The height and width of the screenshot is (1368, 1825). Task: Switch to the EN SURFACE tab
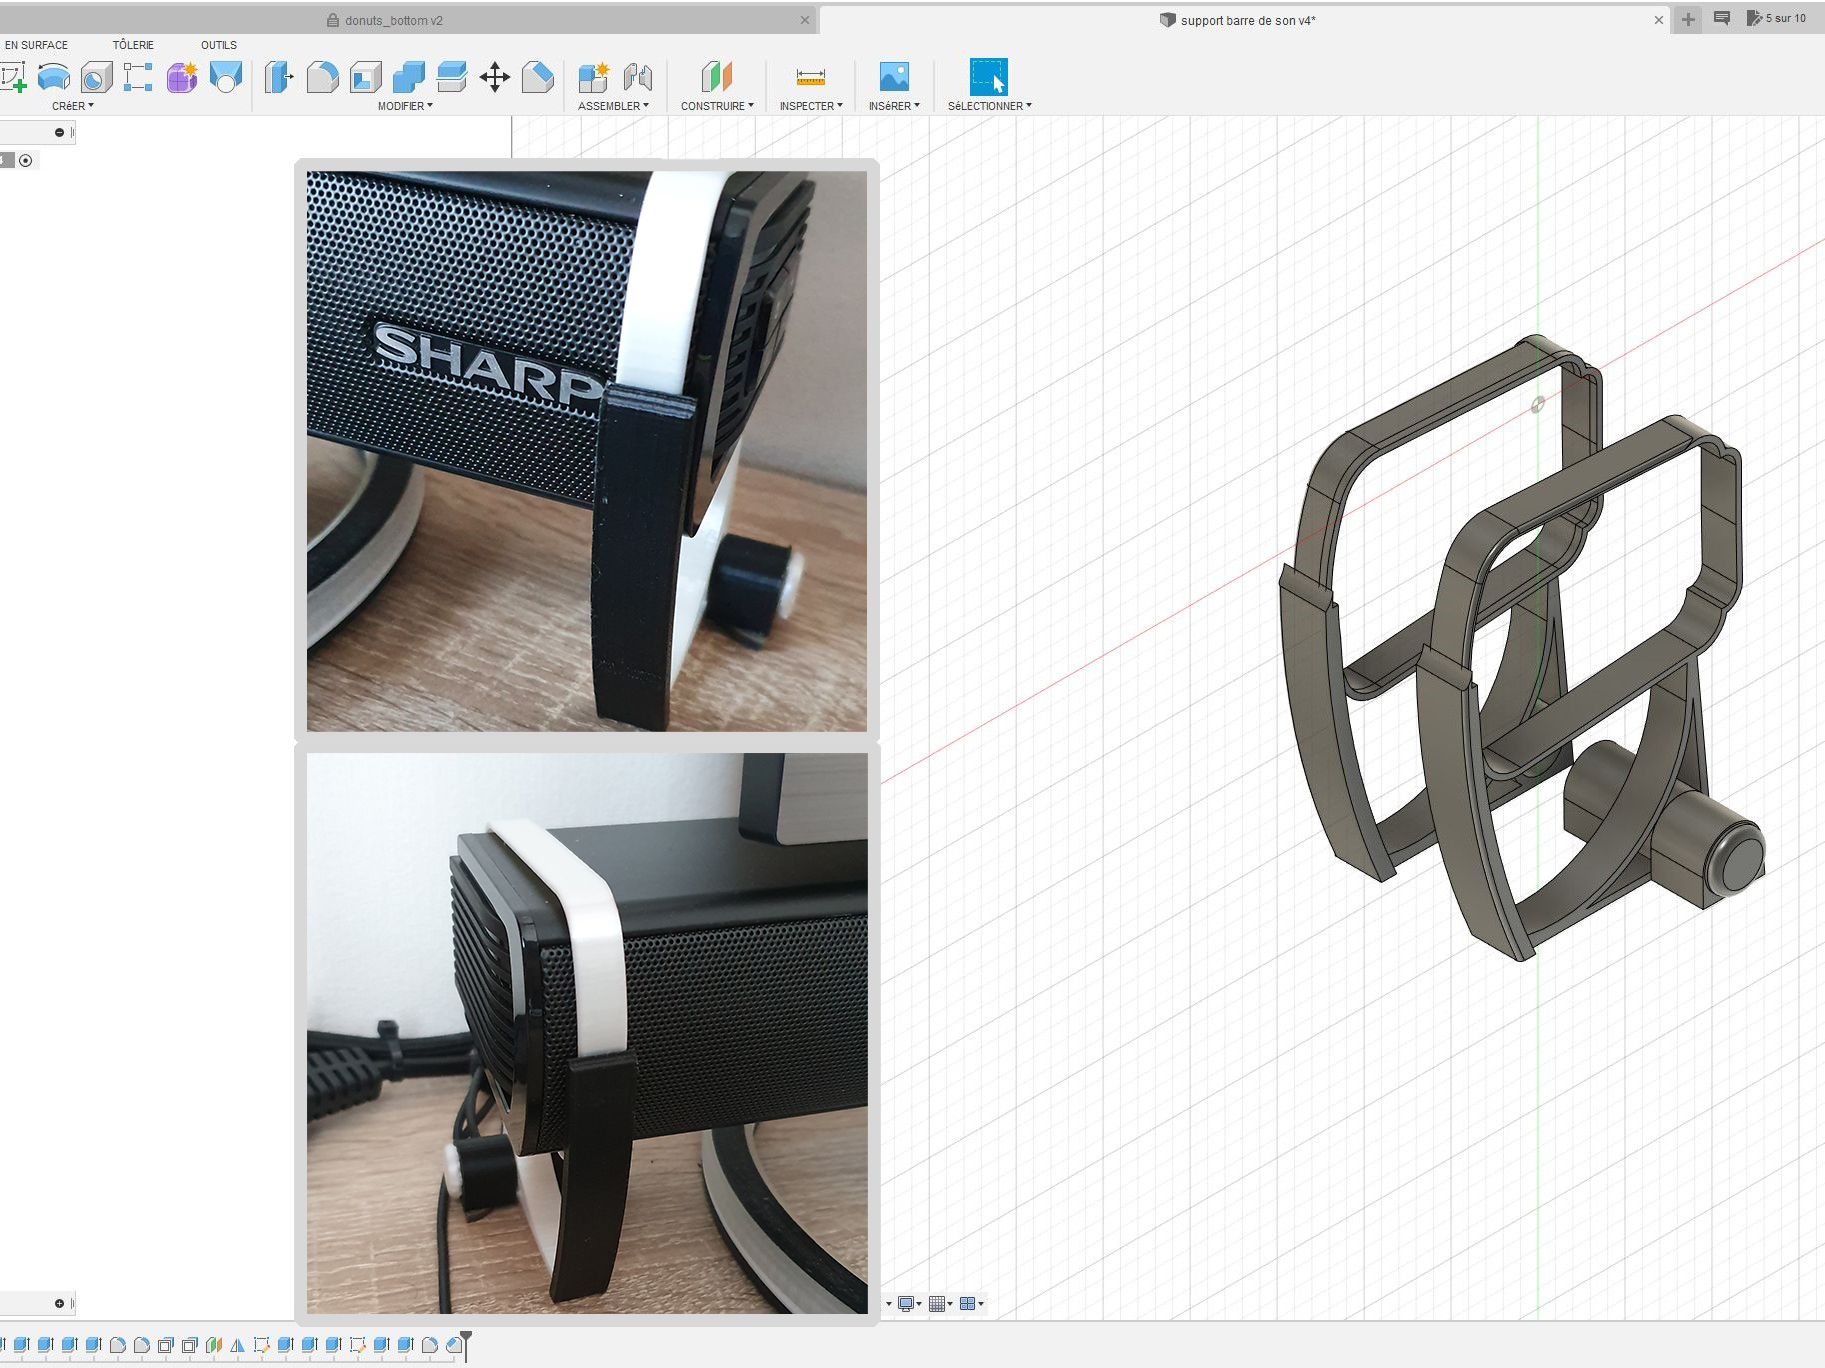coord(36,45)
